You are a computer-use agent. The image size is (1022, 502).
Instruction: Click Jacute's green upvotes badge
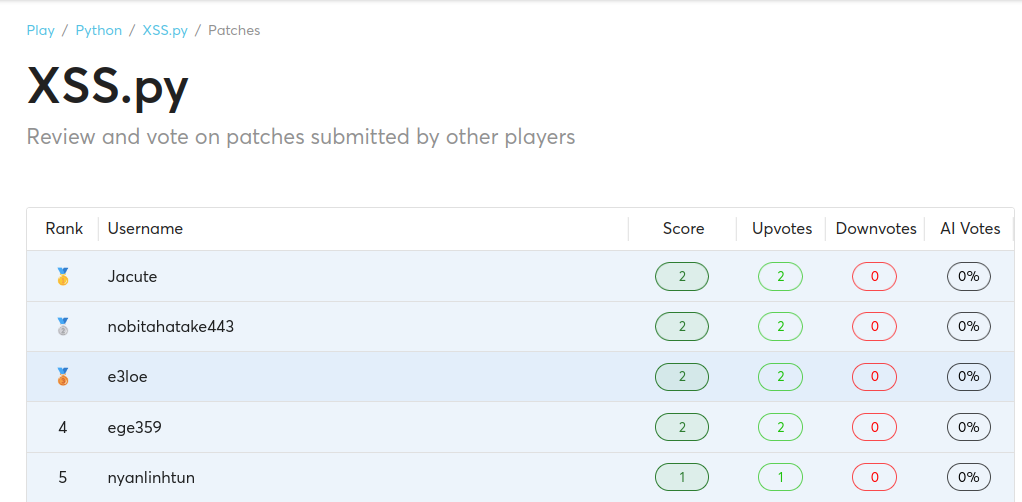(780, 276)
